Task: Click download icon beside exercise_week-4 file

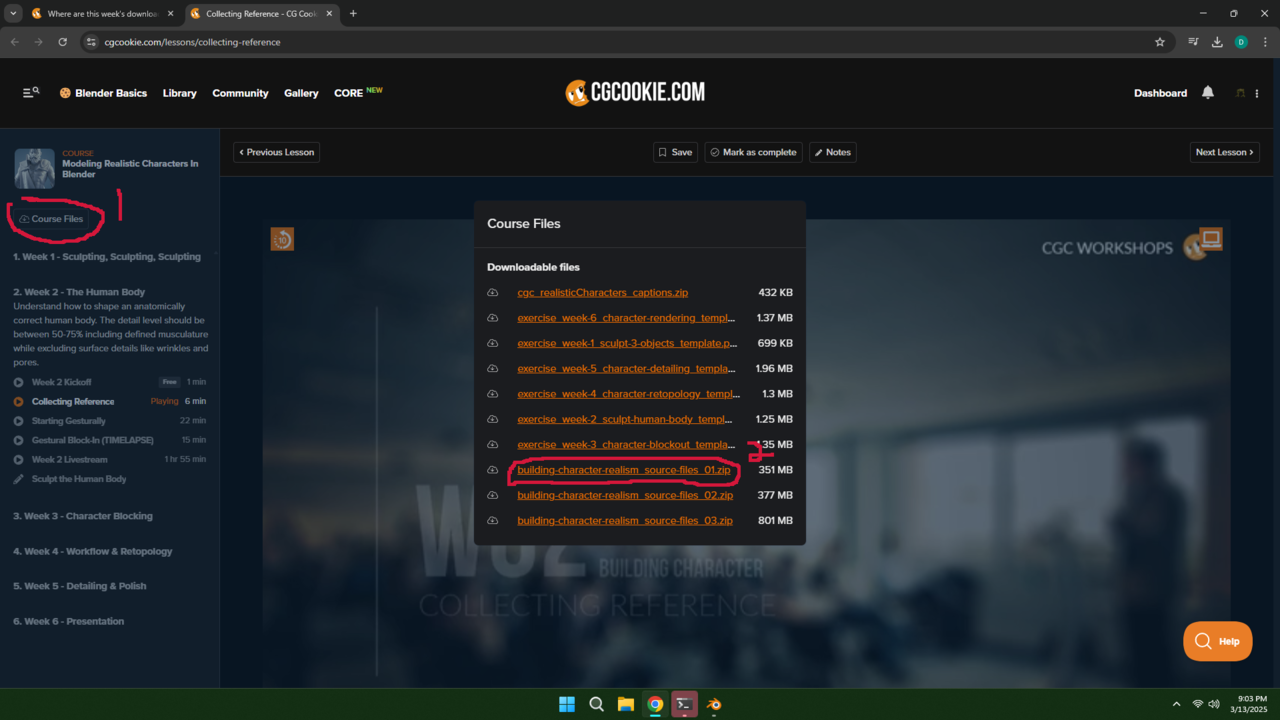Action: click(493, 394)
